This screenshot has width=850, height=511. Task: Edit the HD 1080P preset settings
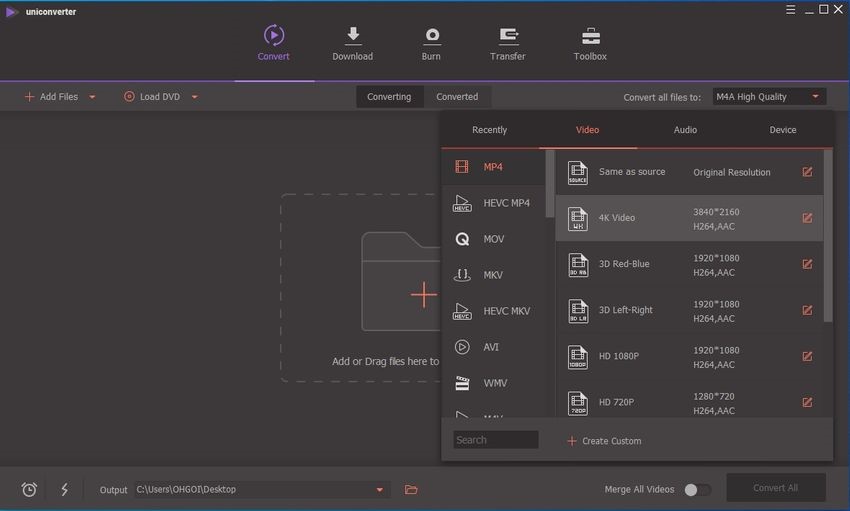click(807, 356)
